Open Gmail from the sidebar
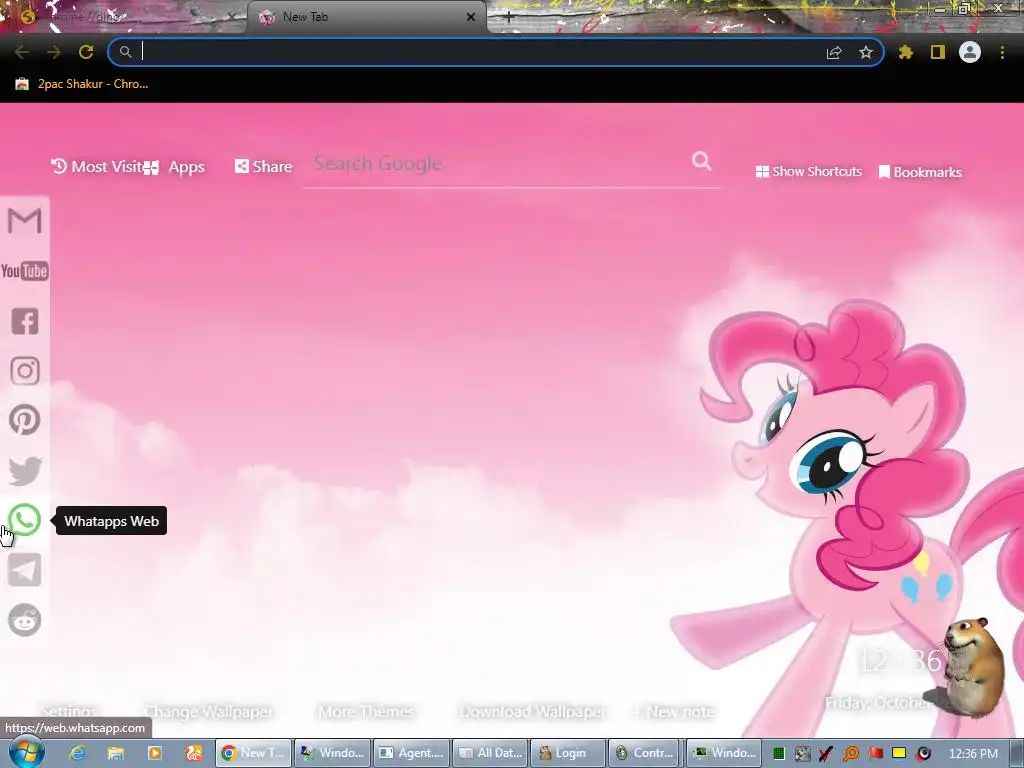 click(25, 220)
